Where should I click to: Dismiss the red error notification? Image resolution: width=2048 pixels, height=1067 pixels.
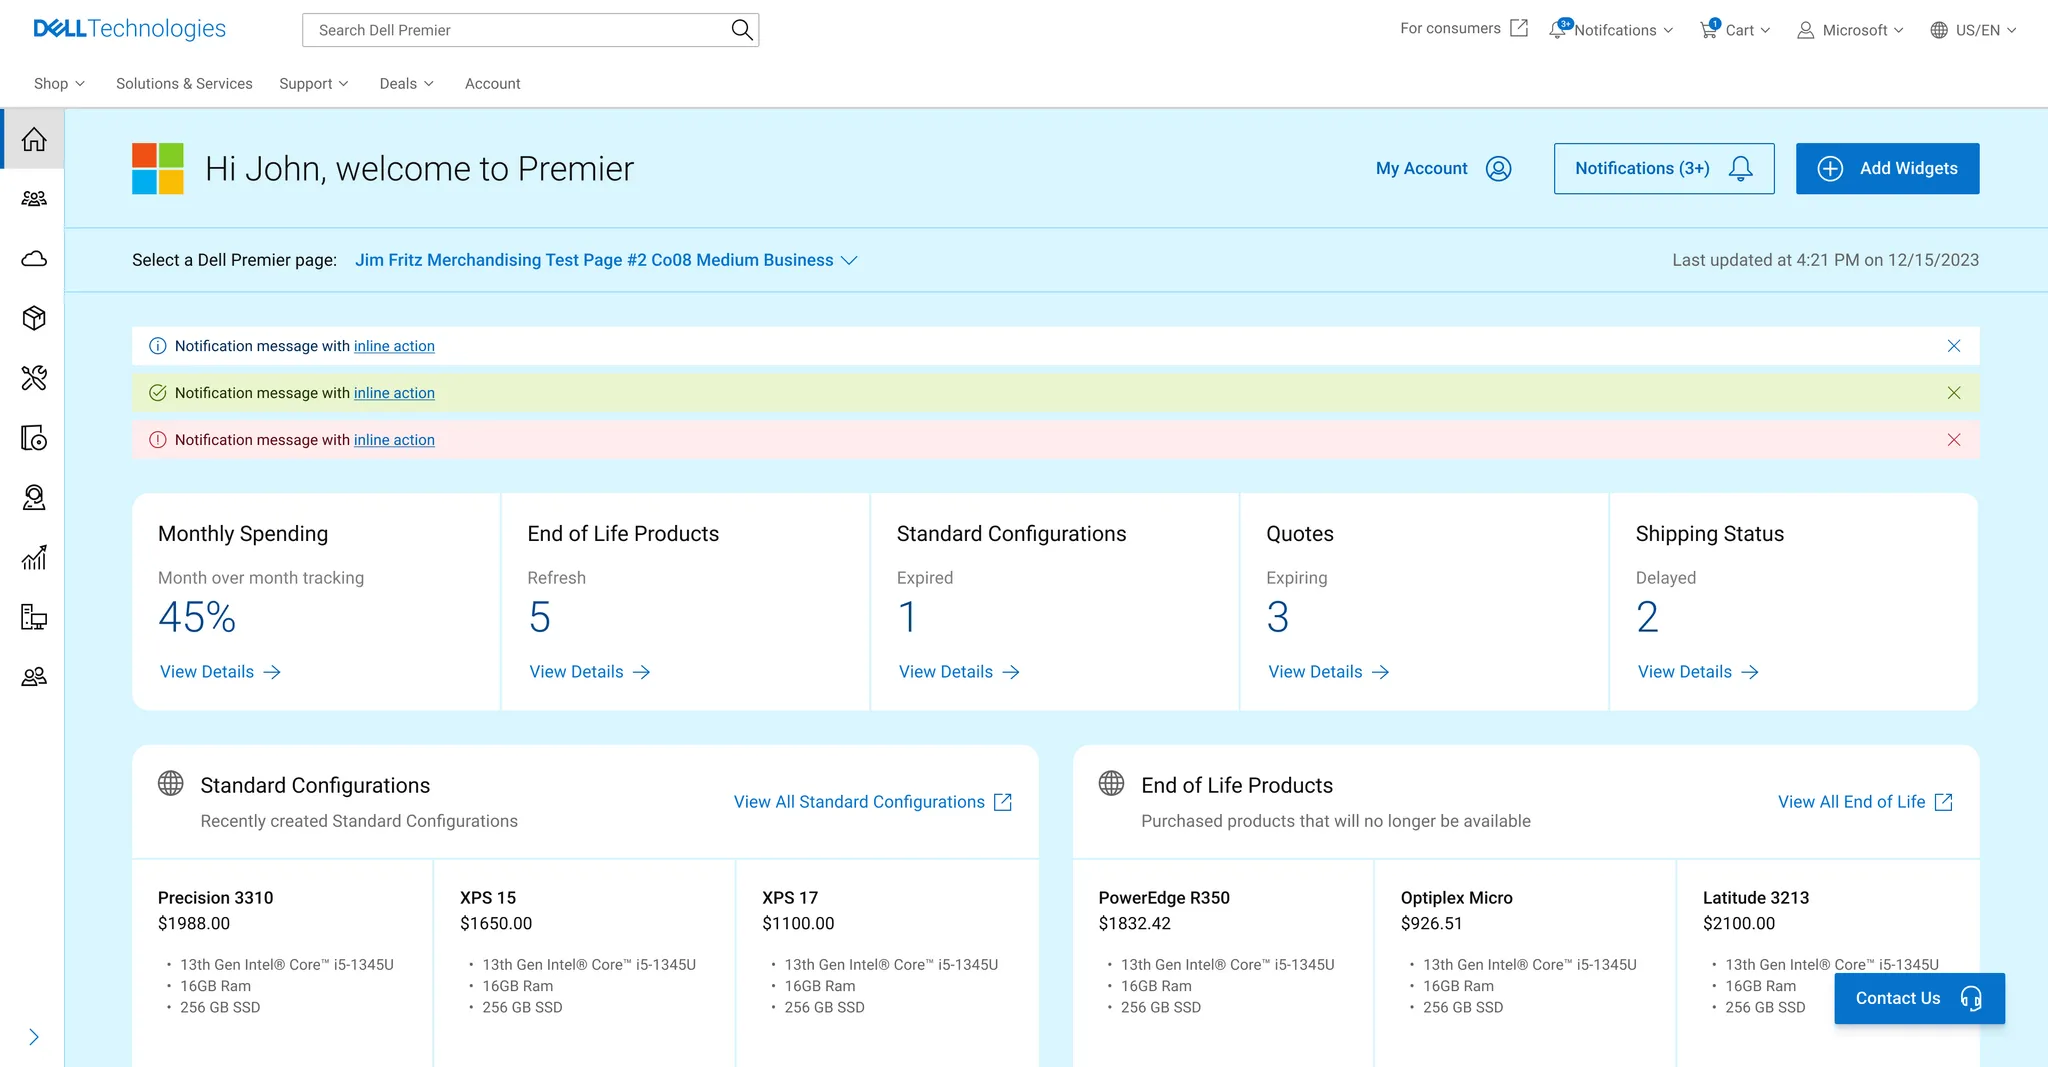[x=1954, y=440]
